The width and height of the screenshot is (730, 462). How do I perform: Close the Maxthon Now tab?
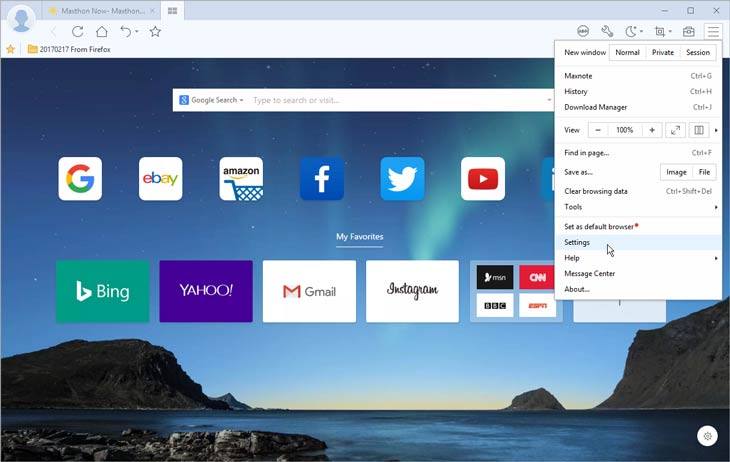[152, 11]
